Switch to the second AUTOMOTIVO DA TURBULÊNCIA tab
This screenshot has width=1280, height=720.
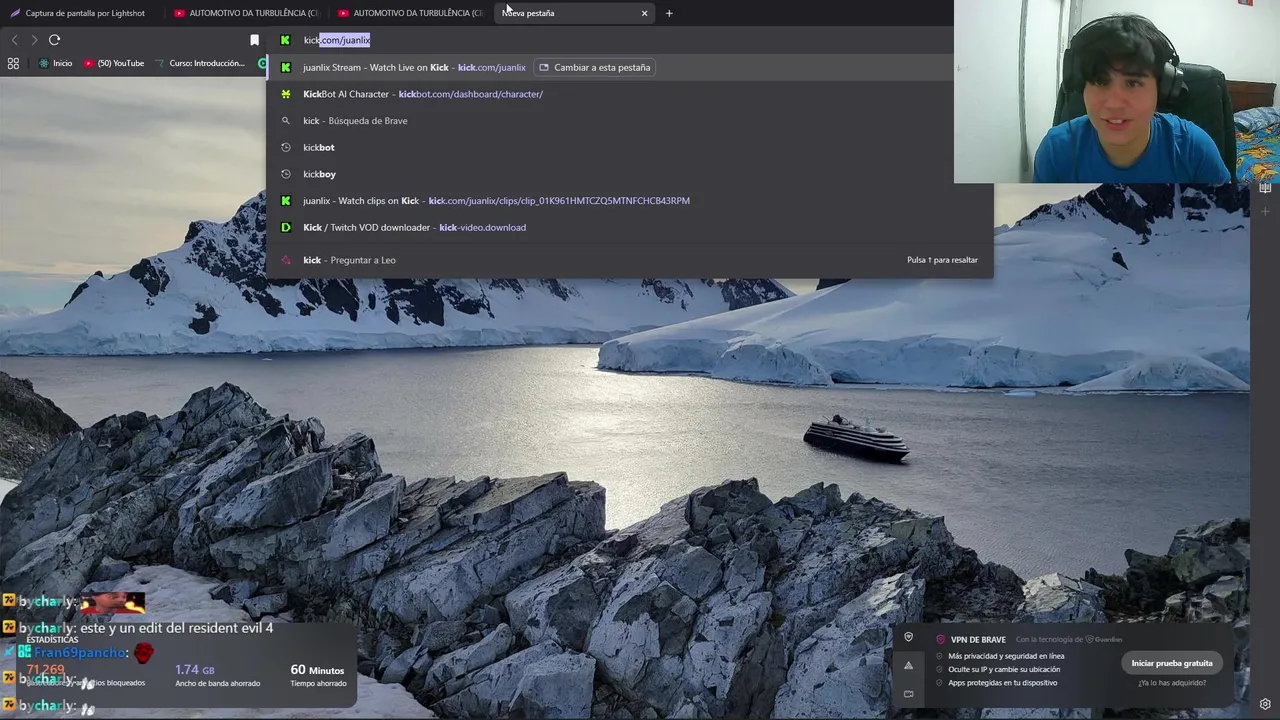tap(410, 13)
